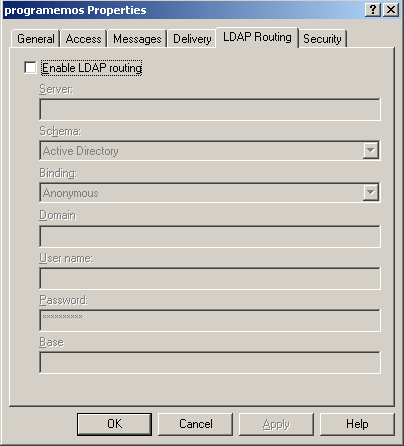The image size is (404, 446).
Task: Enable the LDAP routing checkbox
Action: click(x=30, y=68)
